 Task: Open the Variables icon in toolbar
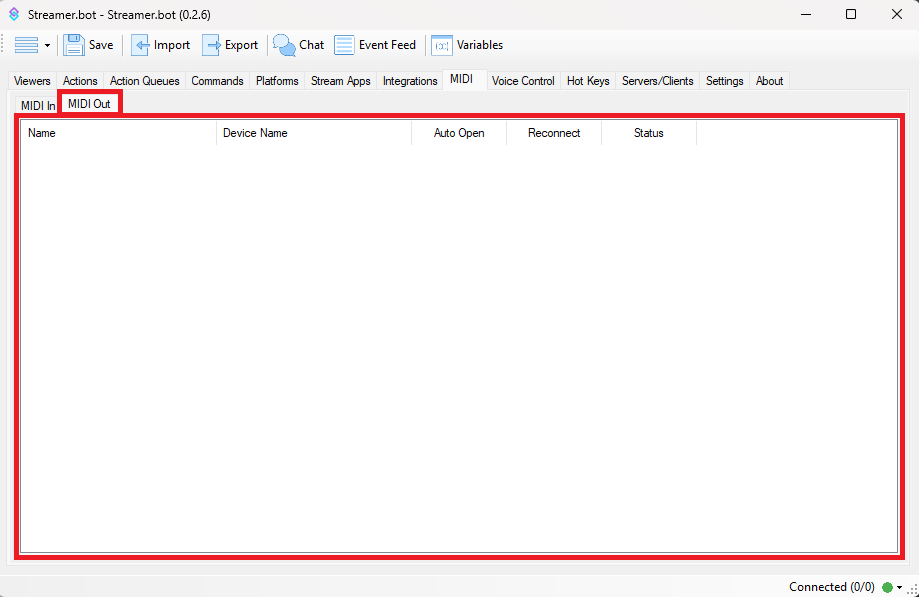click(441, 45)
